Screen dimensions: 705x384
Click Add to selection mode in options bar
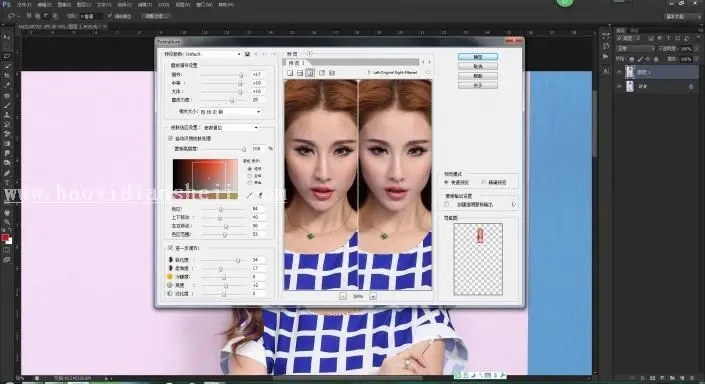click(37, 16)
